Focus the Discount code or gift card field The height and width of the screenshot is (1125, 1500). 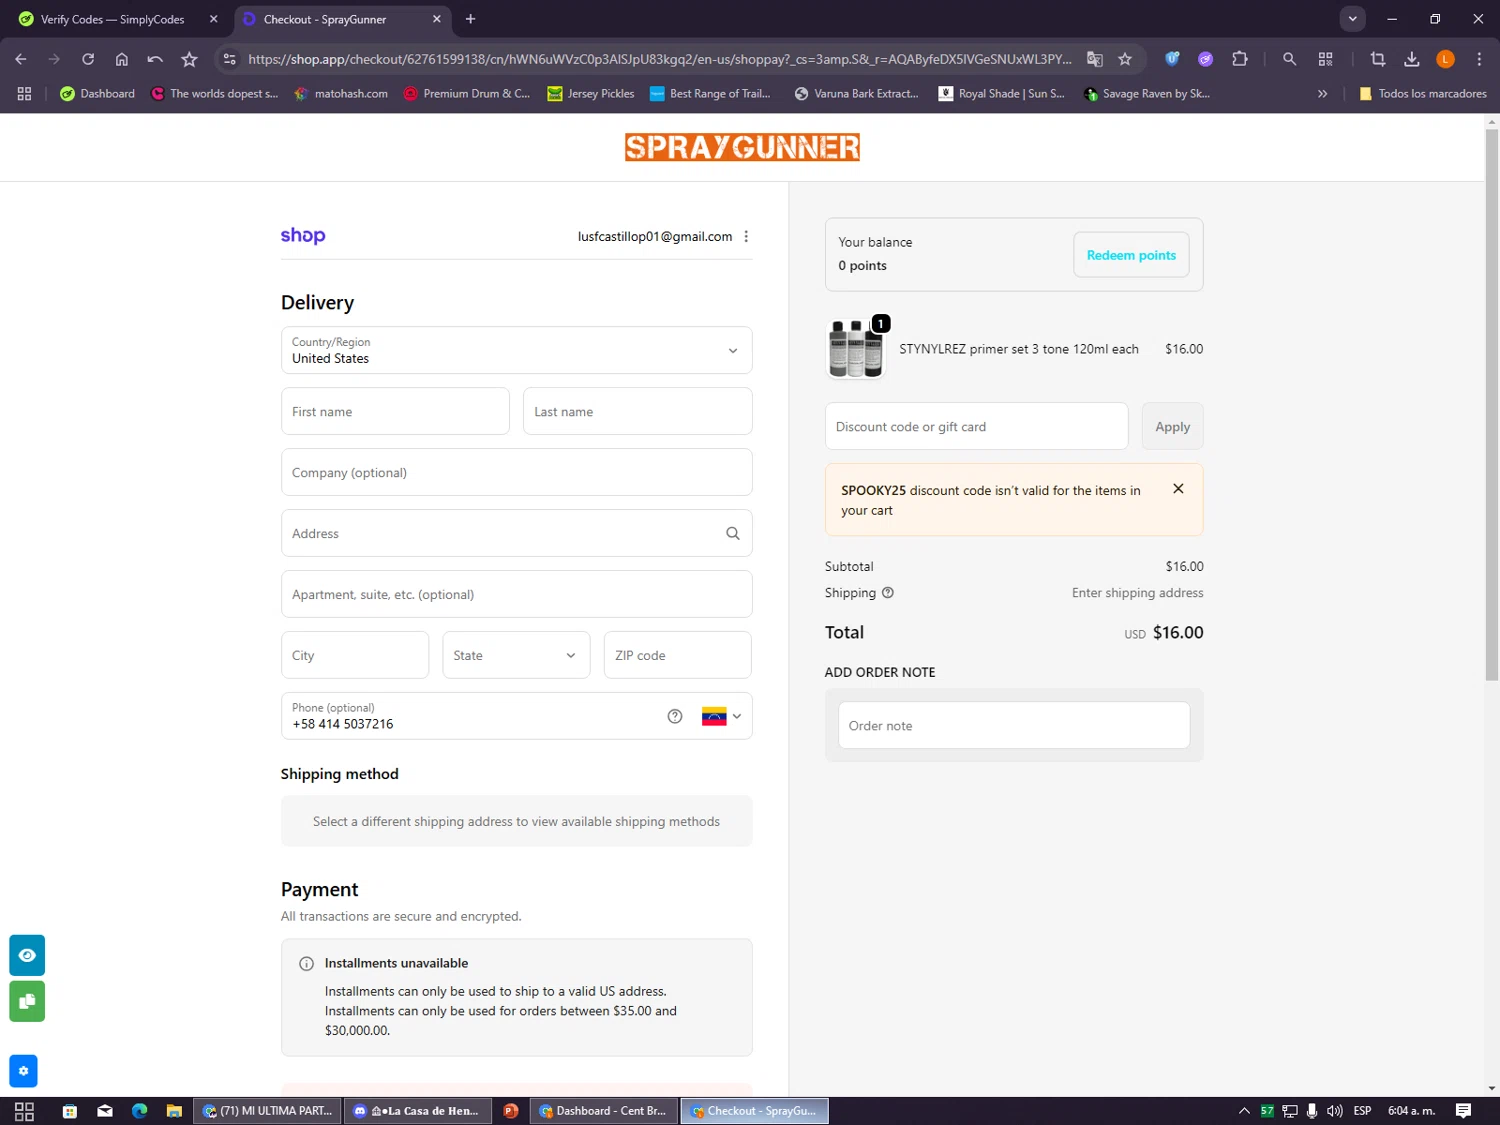976,426
